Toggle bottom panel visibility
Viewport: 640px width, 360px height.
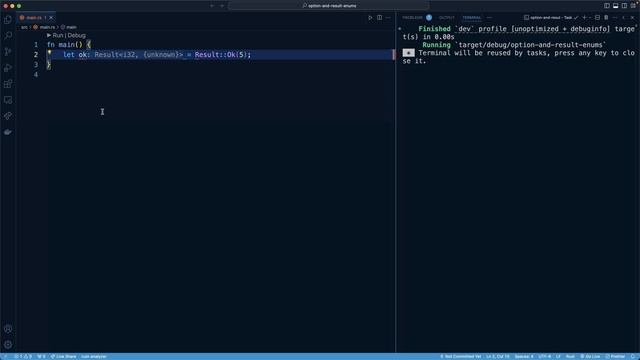tap(616, 6)
